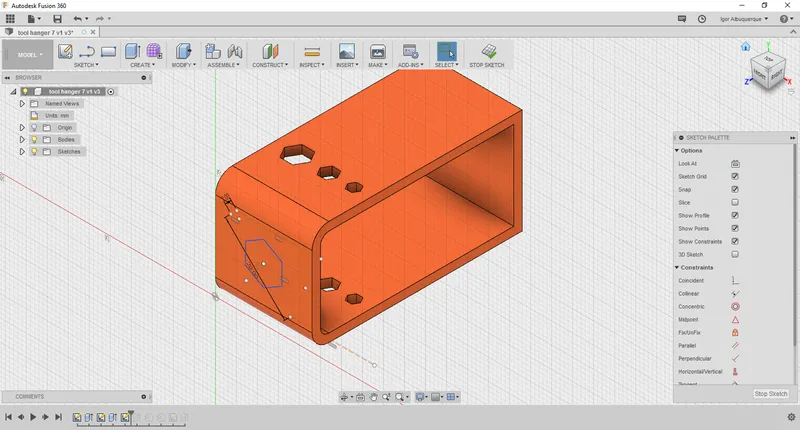Select the Extrude tool icon
This screenshot has height=430, width=800.
pos(133,51)
